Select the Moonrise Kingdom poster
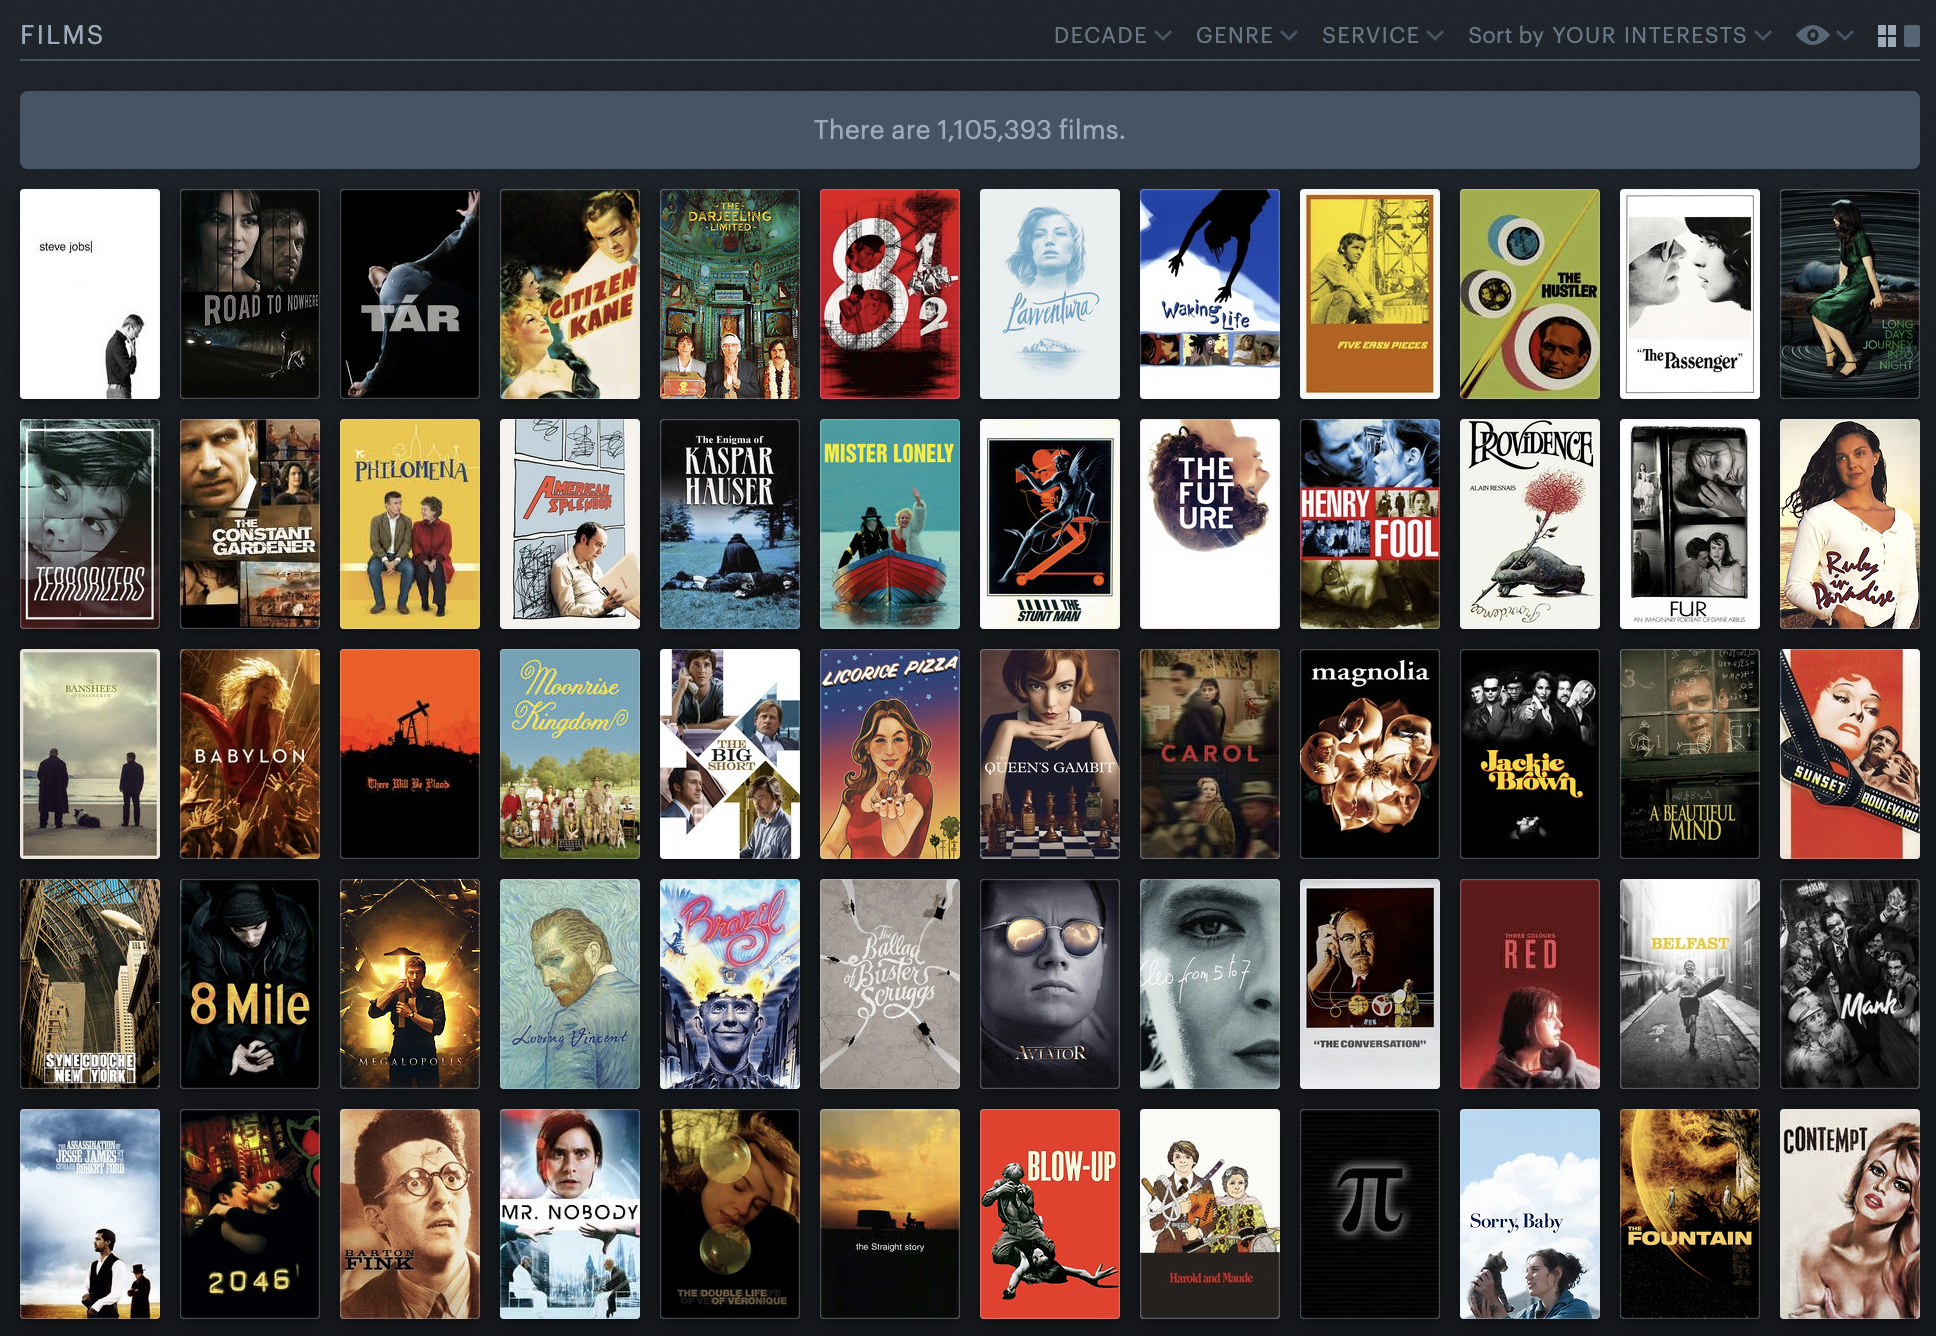Image resolution: width=1936 pixels, height=1336 pixels. coord(570,754)
